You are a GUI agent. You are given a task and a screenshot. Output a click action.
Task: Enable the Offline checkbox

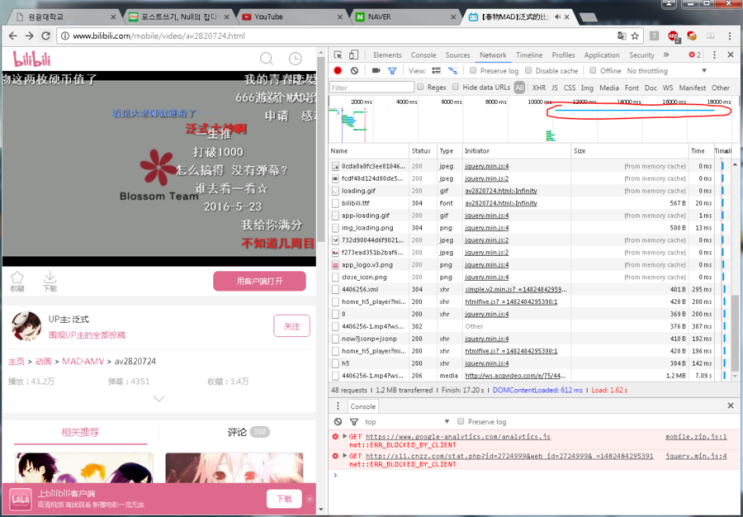coord(593,71)
